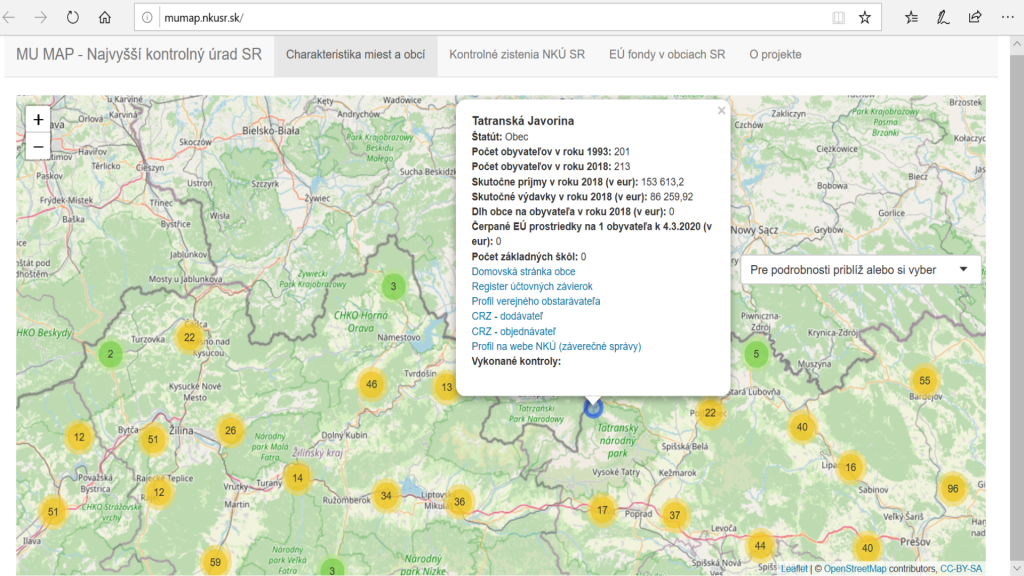Click cluster marker 22 near Čadca

coord(189,338)
